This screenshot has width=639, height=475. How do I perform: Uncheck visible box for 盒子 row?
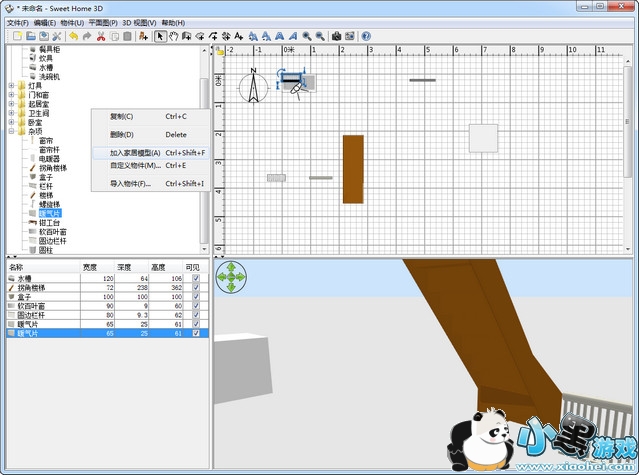[x=196, y=297]
